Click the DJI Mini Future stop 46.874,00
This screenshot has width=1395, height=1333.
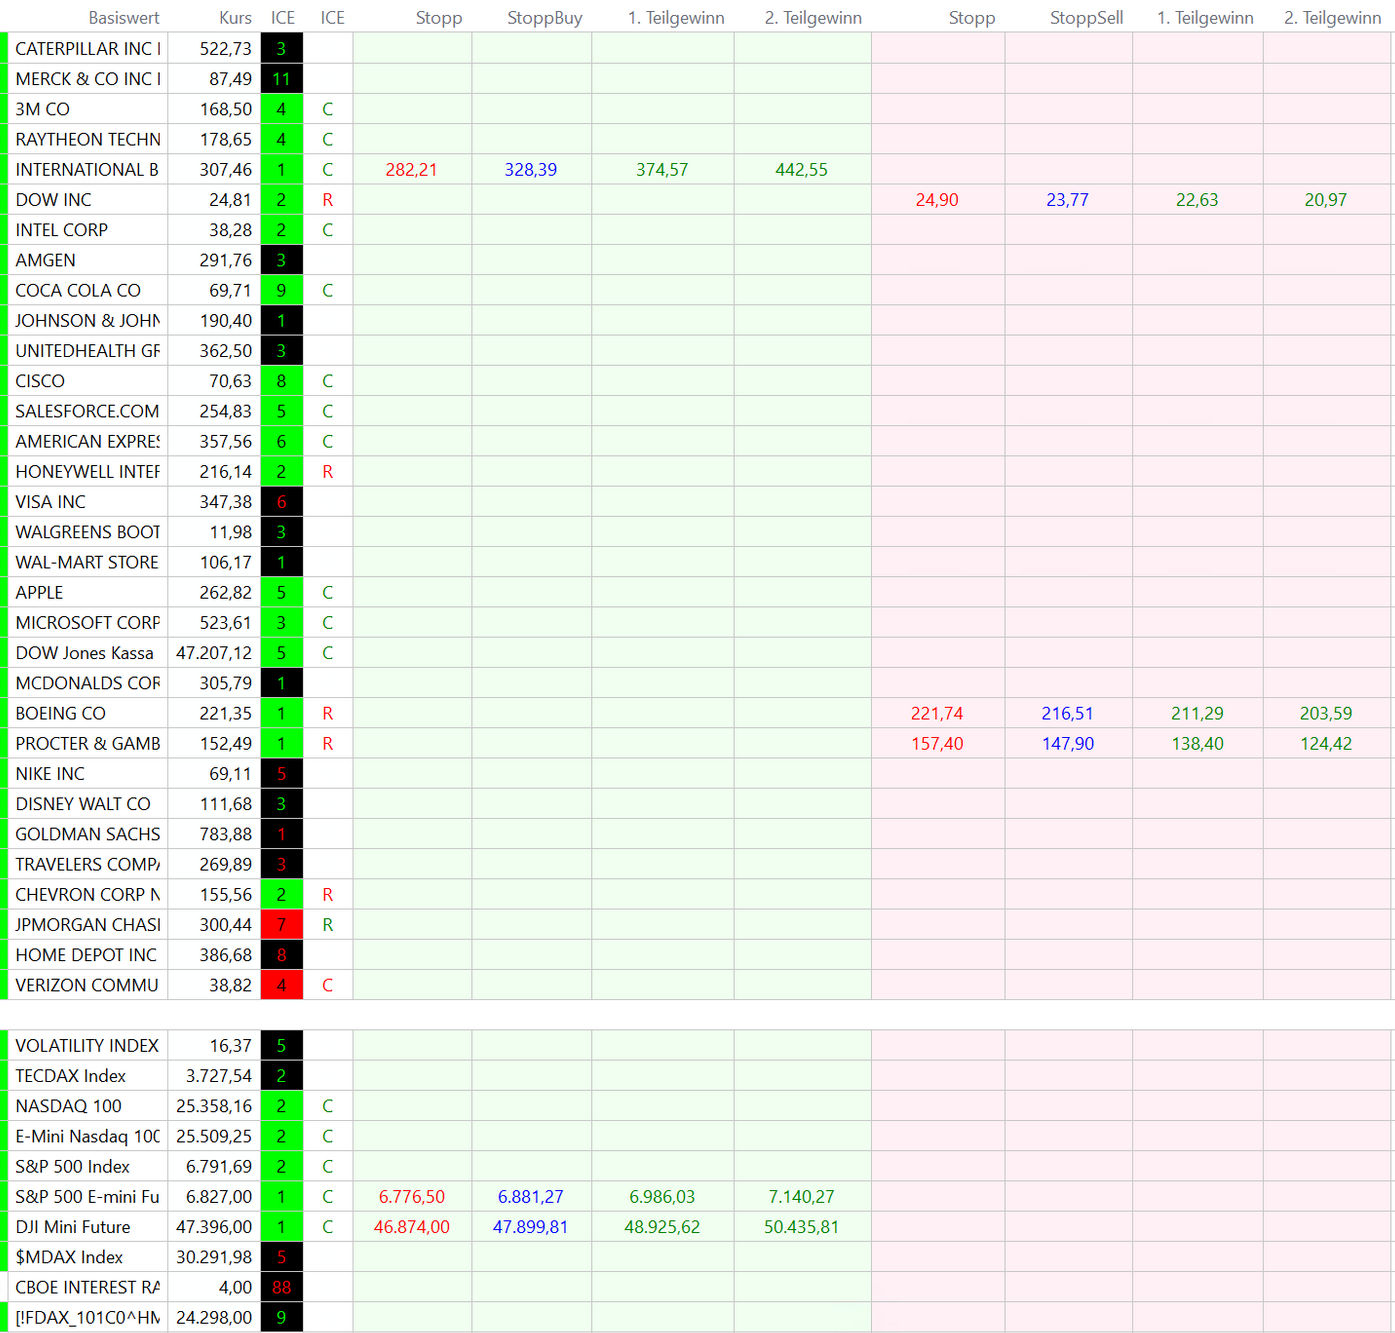[411, 1227]
